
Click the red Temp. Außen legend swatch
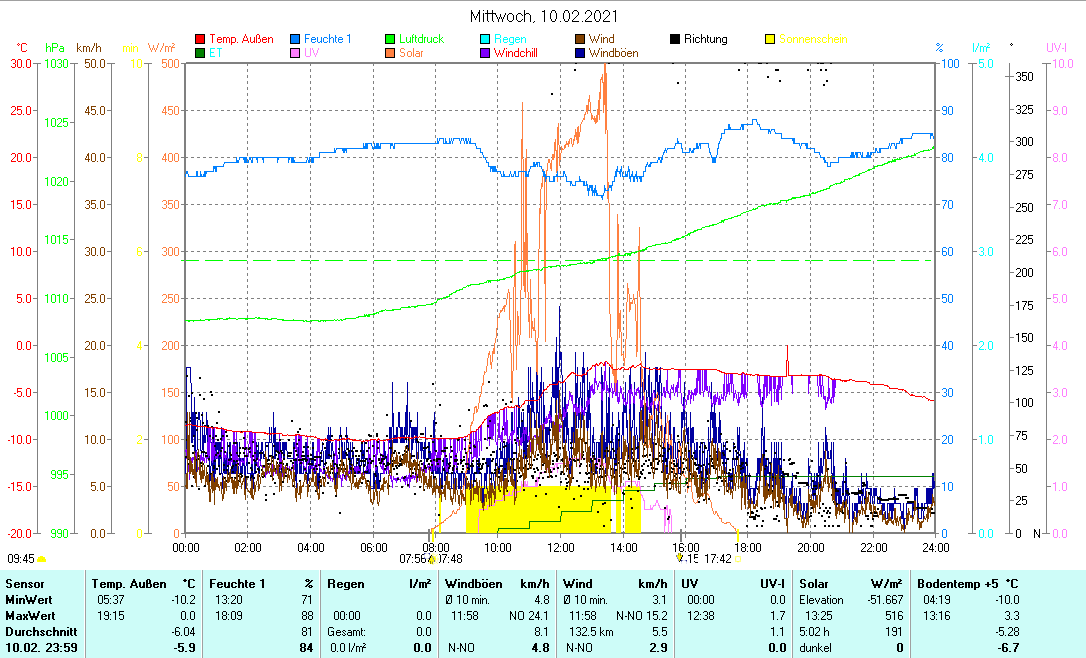(200, 40)
